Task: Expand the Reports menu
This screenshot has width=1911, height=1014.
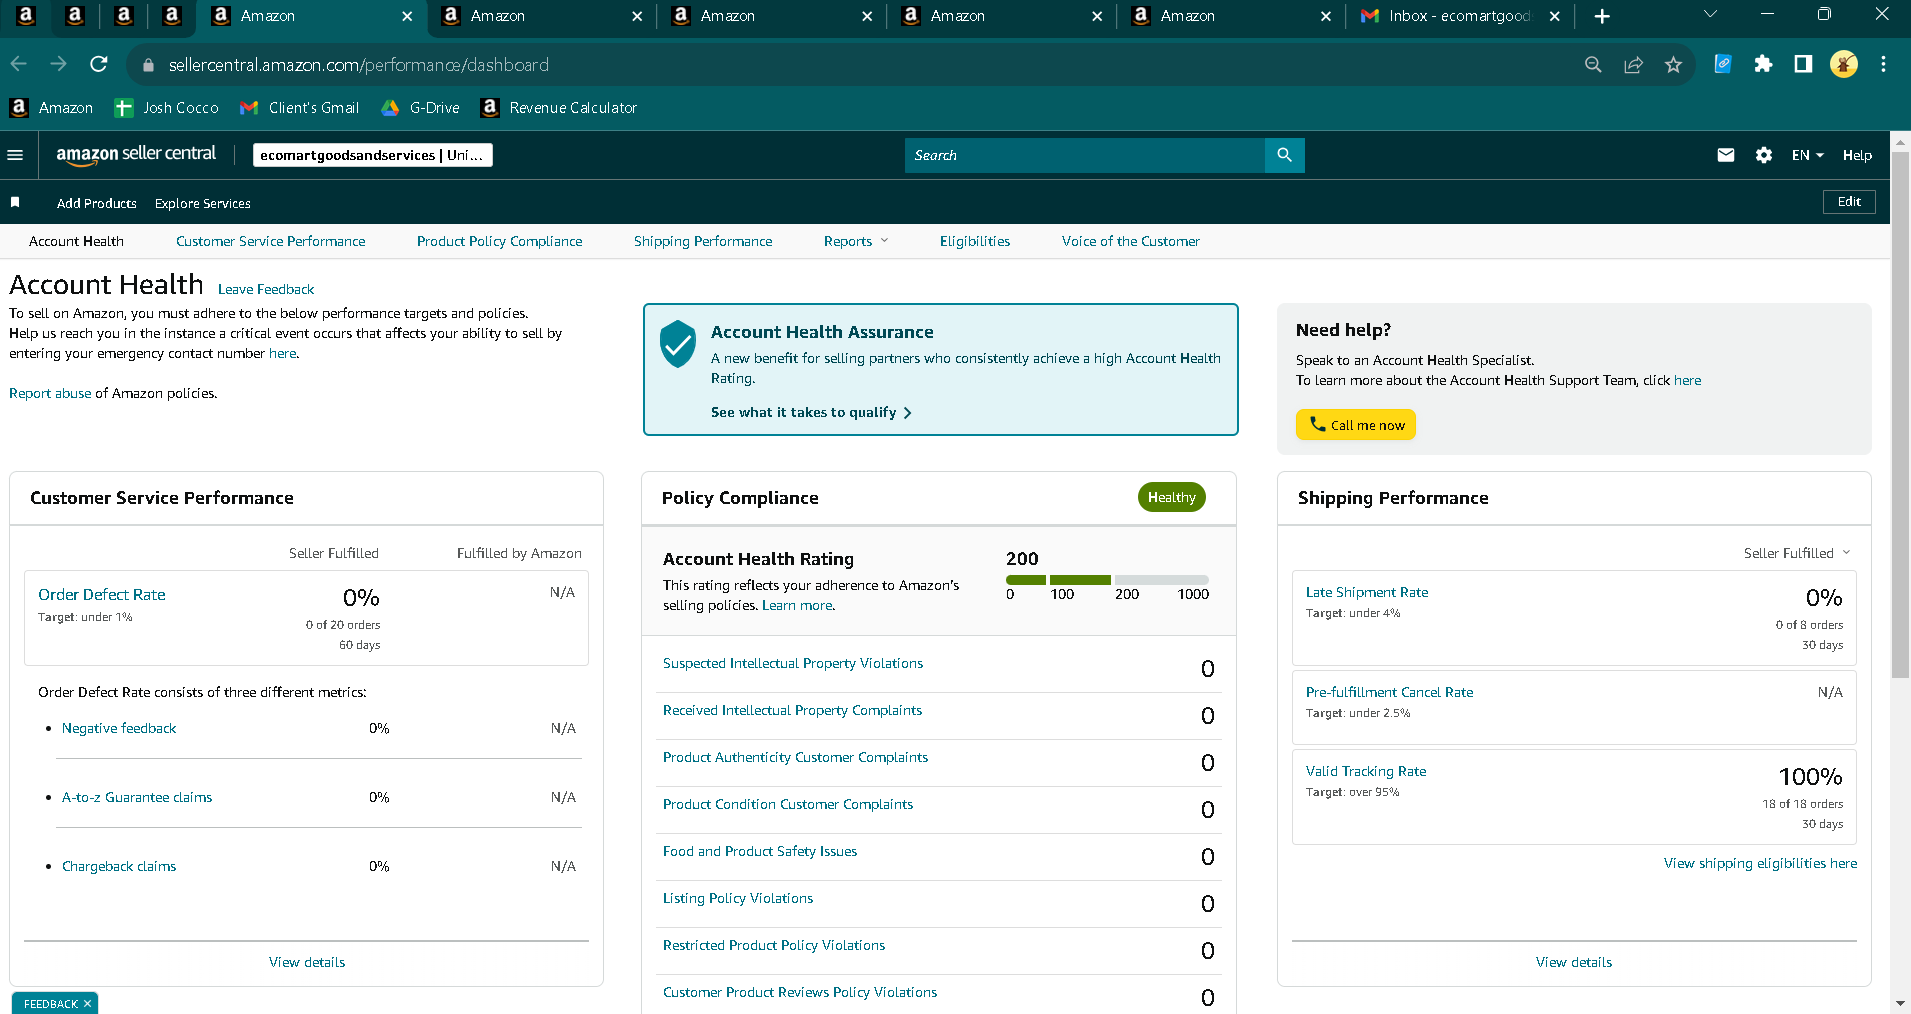Action: pos(856,241)
